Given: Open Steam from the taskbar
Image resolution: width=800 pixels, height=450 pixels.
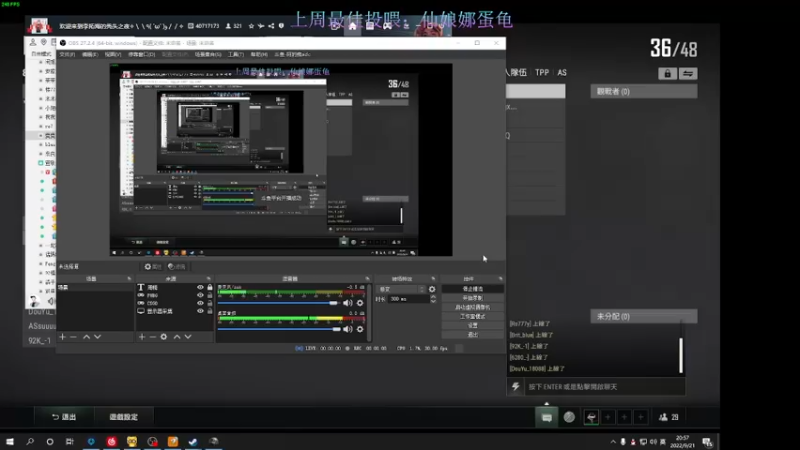Looking at the screenshot, I should click(193, 442).
